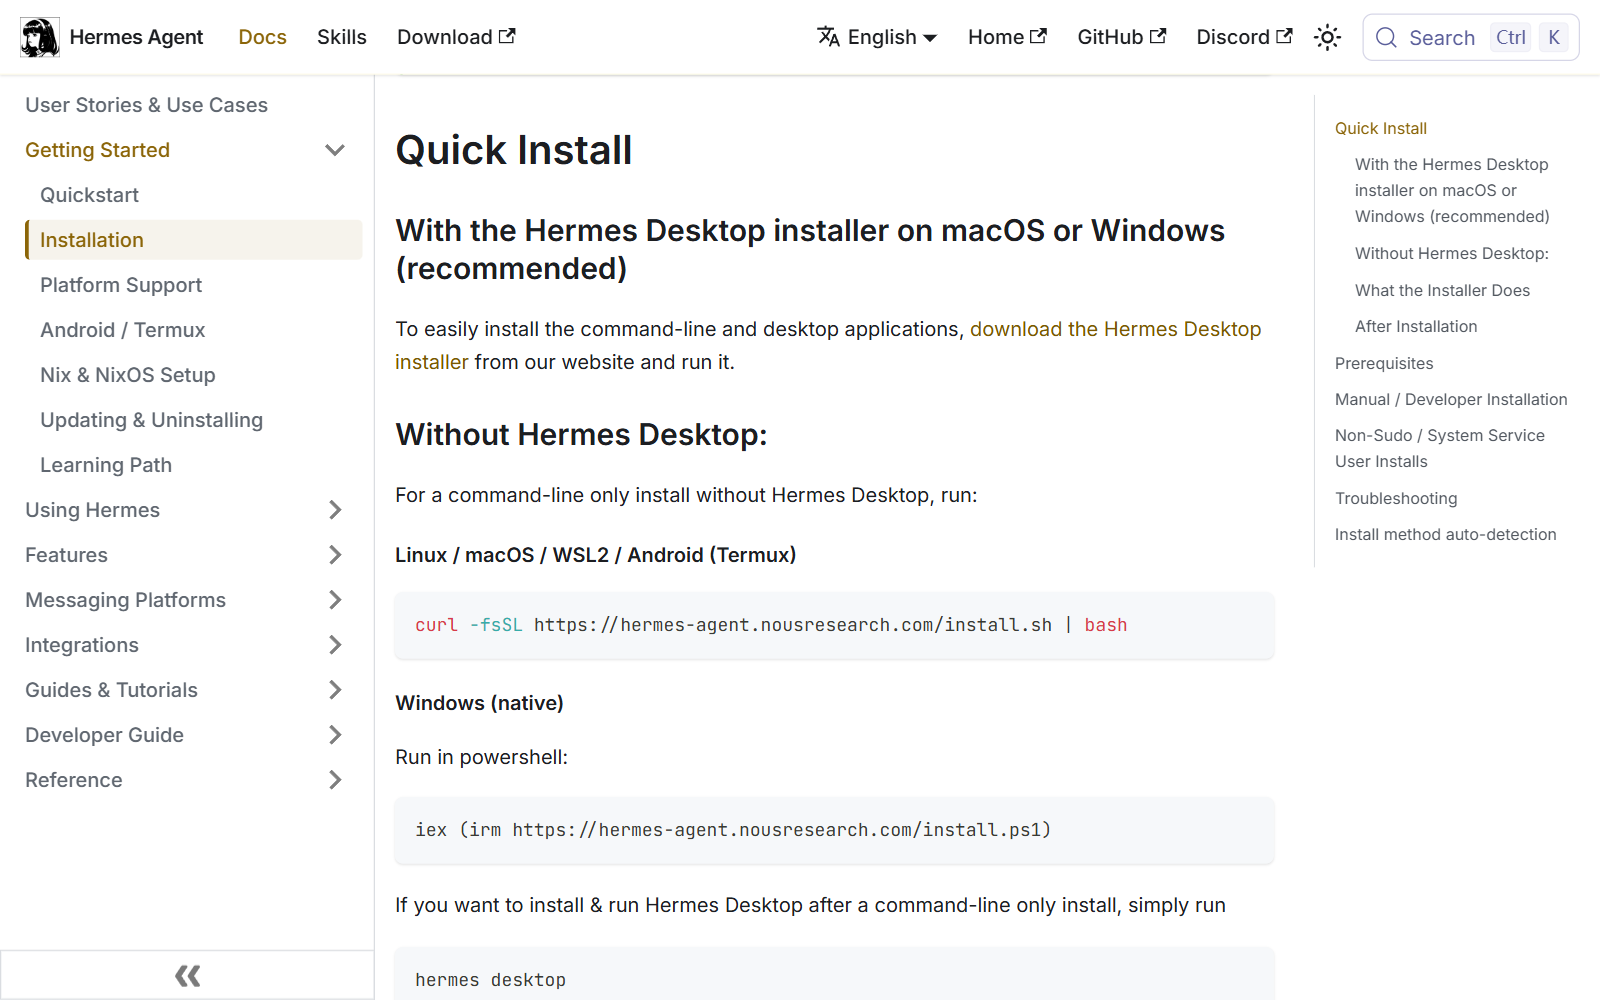Click 'Run in powershell:' text
This screenshot has width=1600, height=1000.
481,757
